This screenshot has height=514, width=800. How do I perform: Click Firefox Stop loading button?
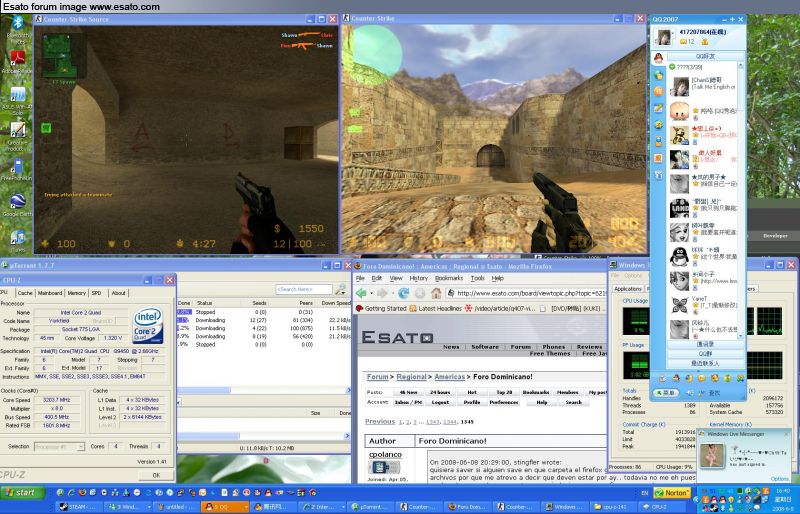pos(420,293)
